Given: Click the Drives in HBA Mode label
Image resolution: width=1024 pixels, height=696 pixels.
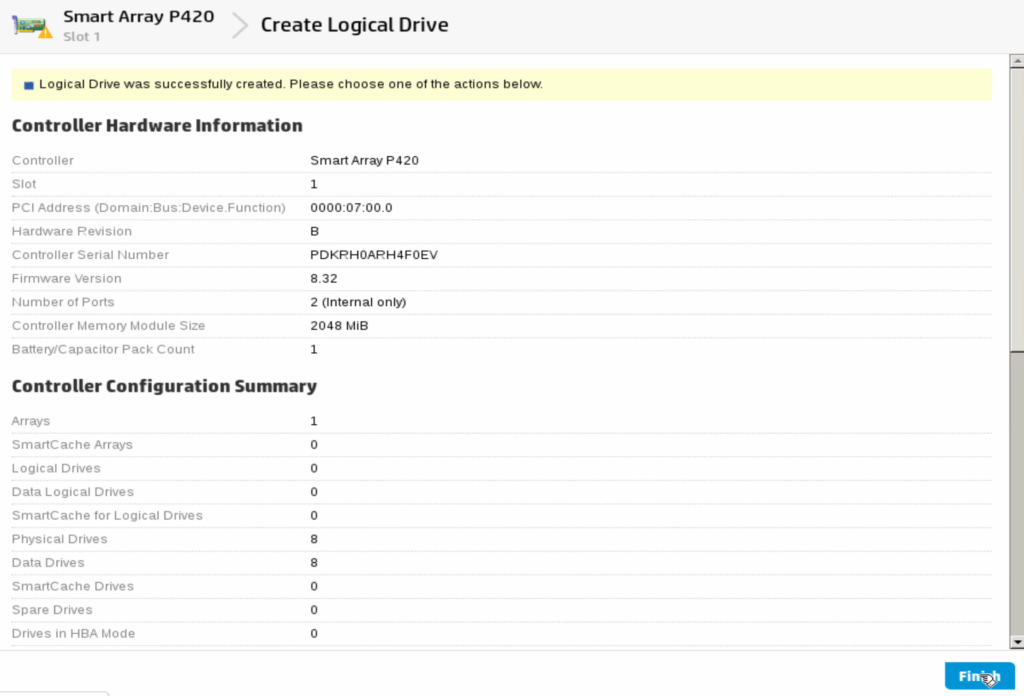Looking at the screenshot, I should point(73,633).
